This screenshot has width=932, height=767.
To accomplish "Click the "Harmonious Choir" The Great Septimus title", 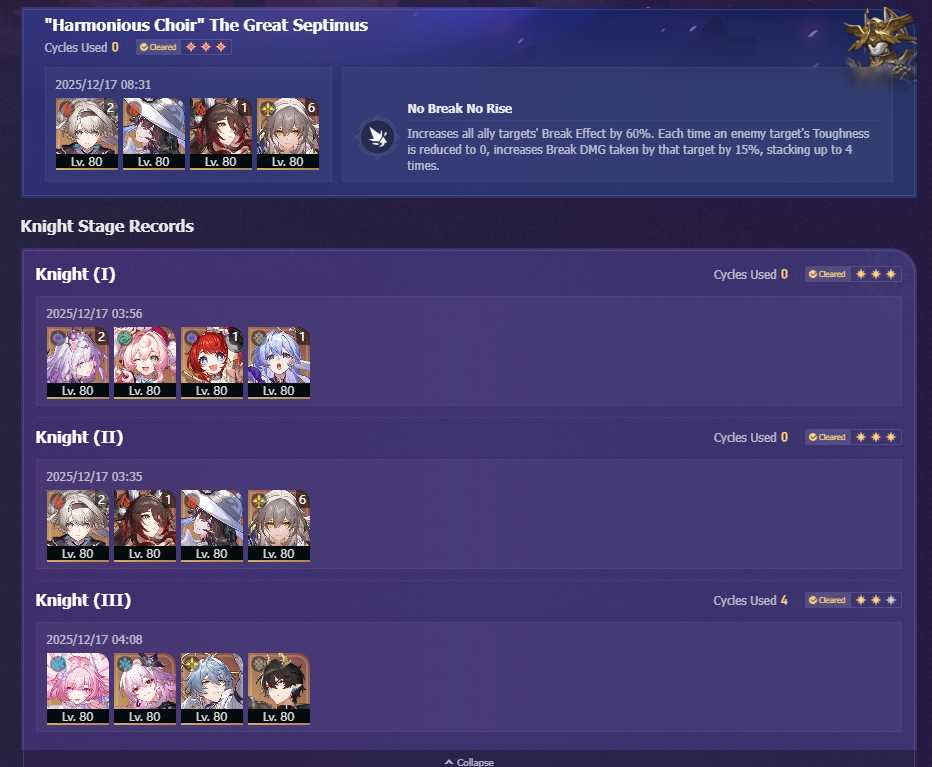I will [x=206, y=25].
